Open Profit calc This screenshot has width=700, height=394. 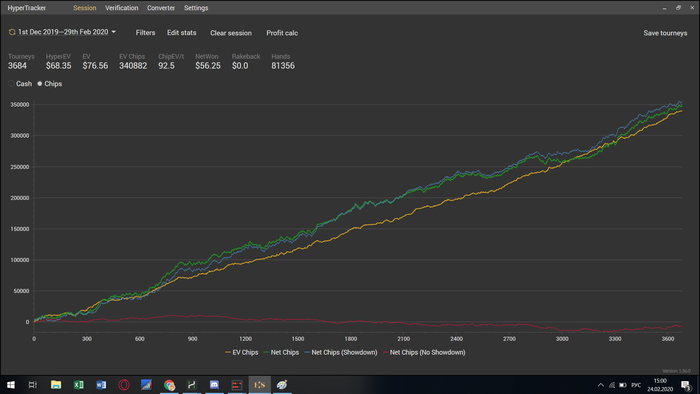tap(282, 33)
